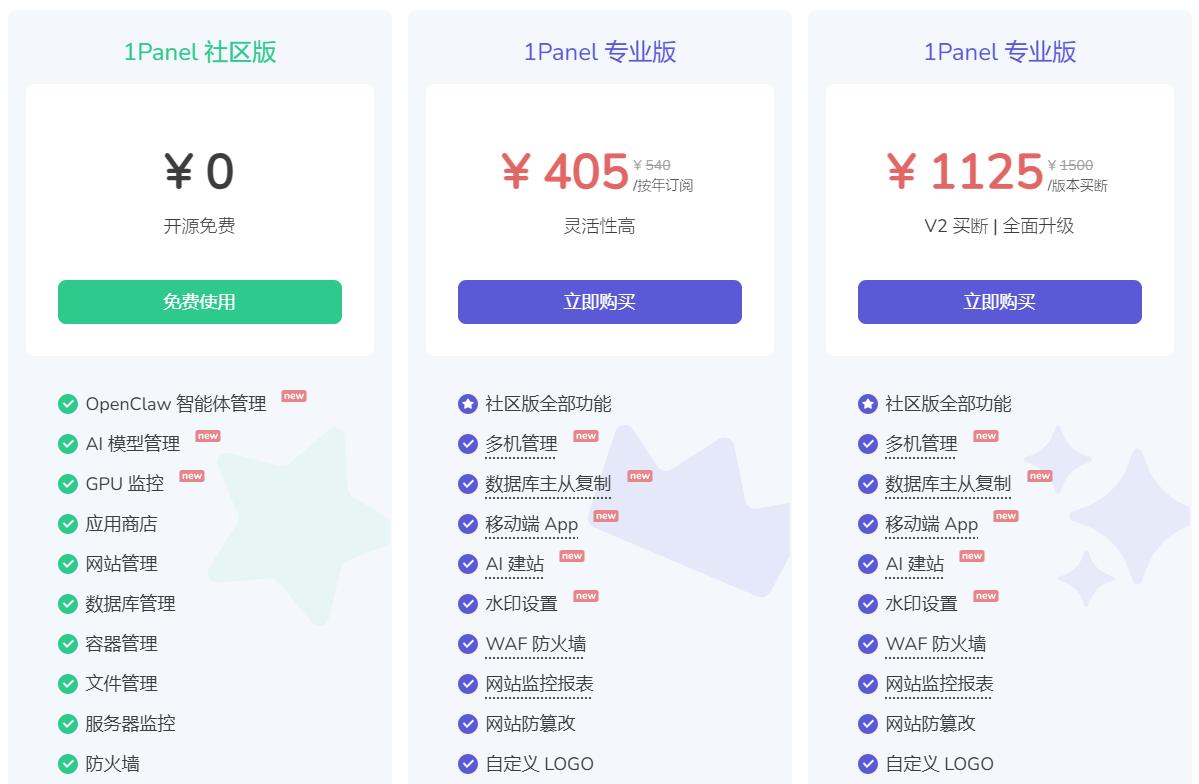Click the green check icon next to GPU 监控
The width and height of the screenshot is (1199, 784).
pyautogui.click(x=68, y=484)
